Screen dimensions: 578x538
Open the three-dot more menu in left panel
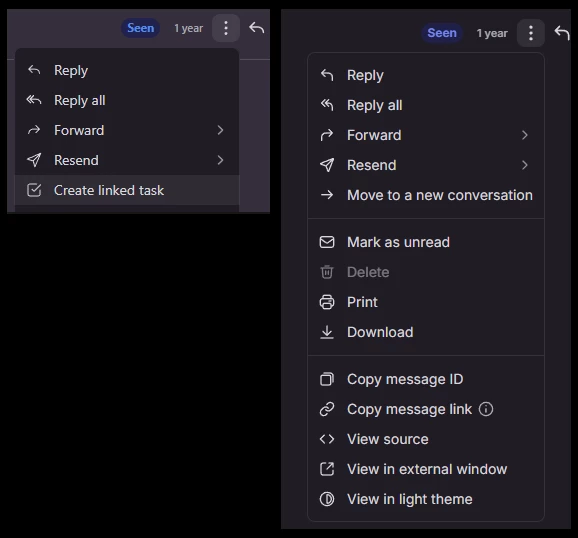pos(226,28)
